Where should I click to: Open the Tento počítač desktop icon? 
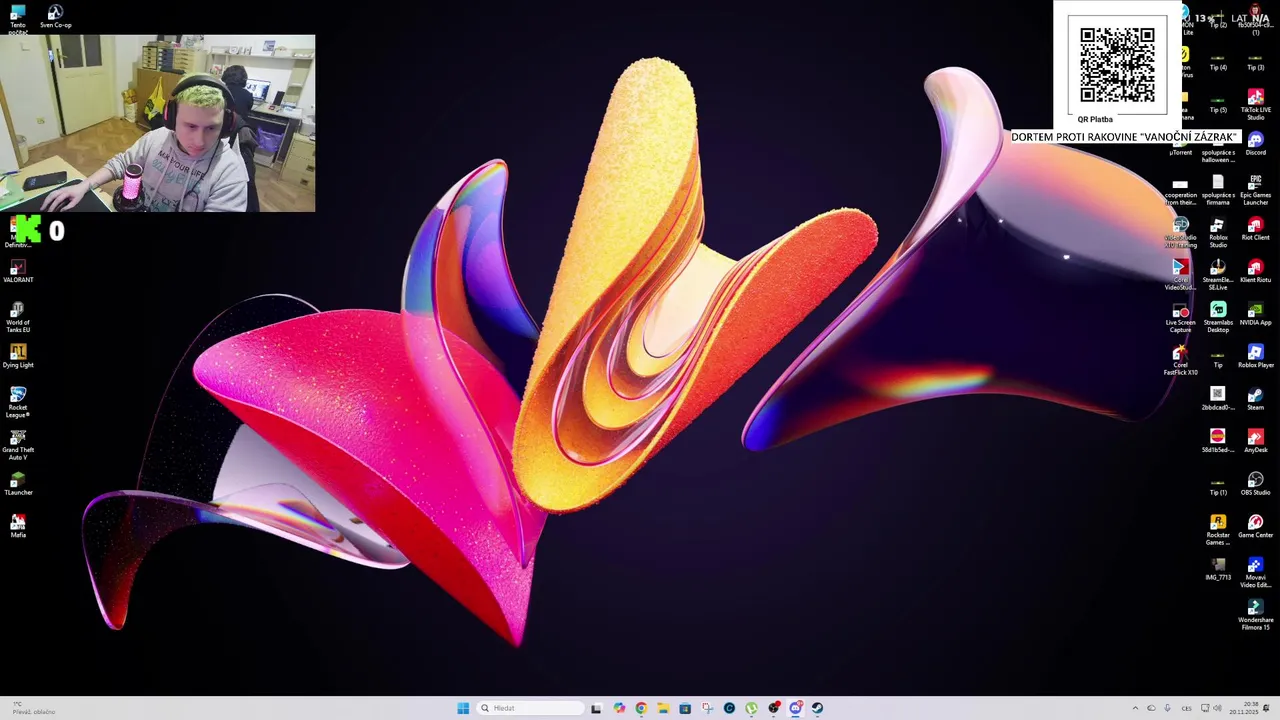(x=18, y=17)
